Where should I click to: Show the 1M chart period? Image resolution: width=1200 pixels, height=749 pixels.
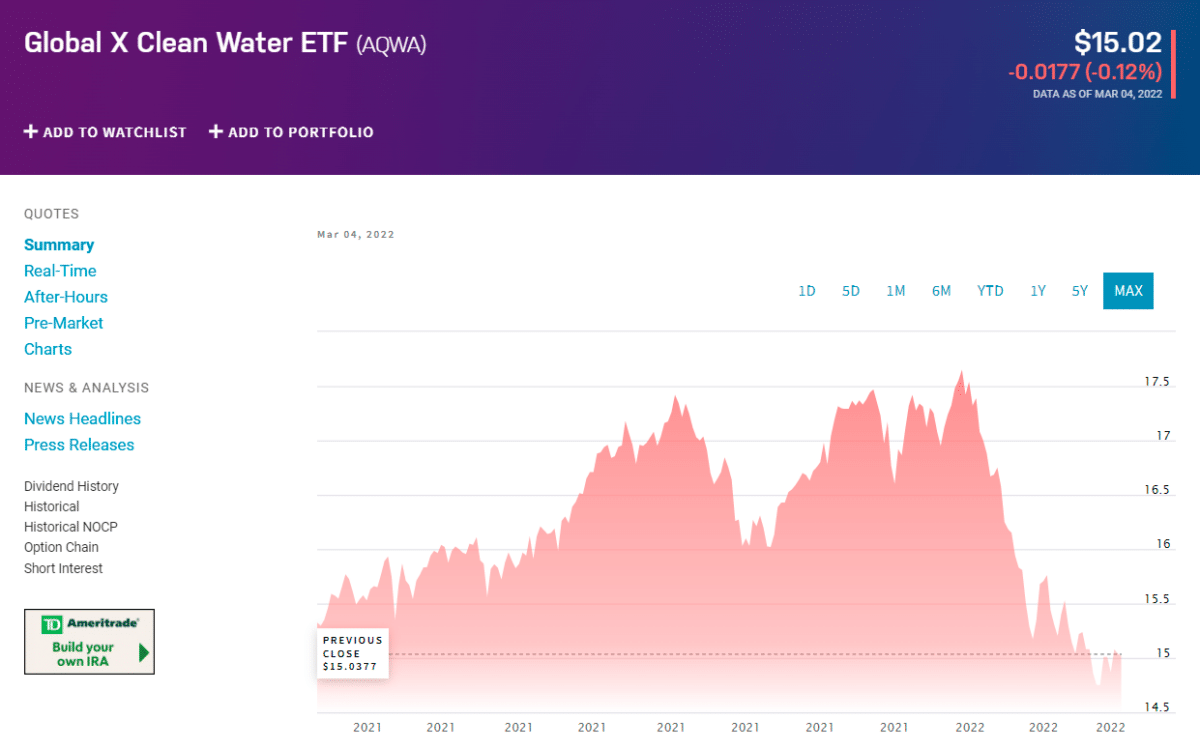[x=895, y=291]
